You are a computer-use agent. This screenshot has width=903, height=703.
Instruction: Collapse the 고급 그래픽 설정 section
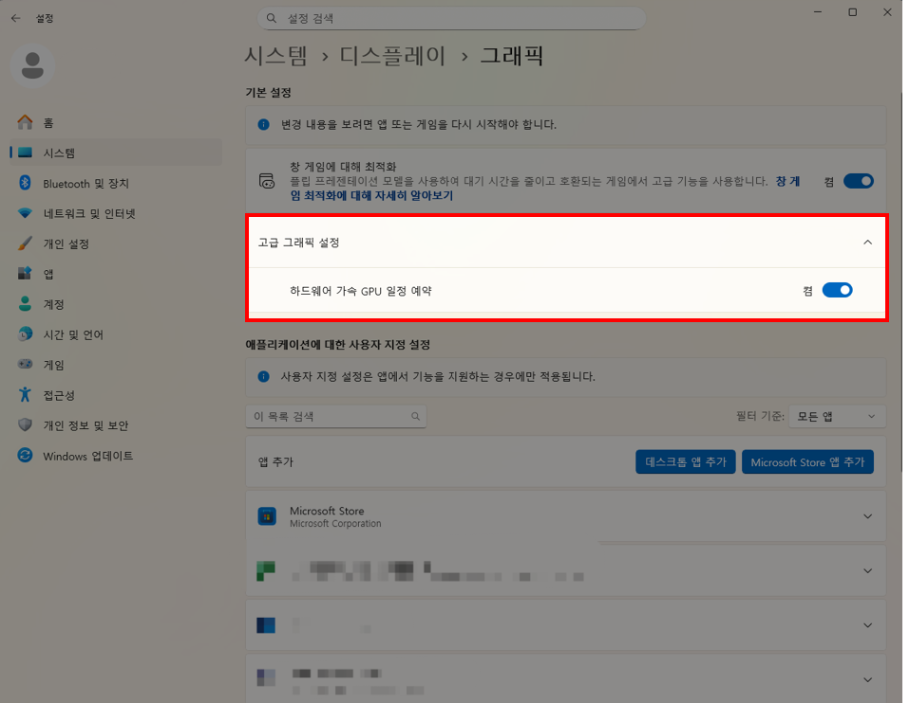point(867,242)
